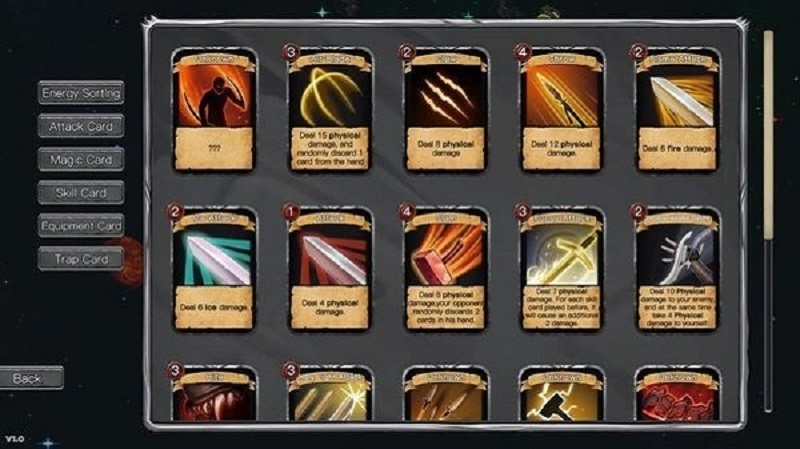Sort cards with Energy Sorting
The image size is (800, 449).
81,93
